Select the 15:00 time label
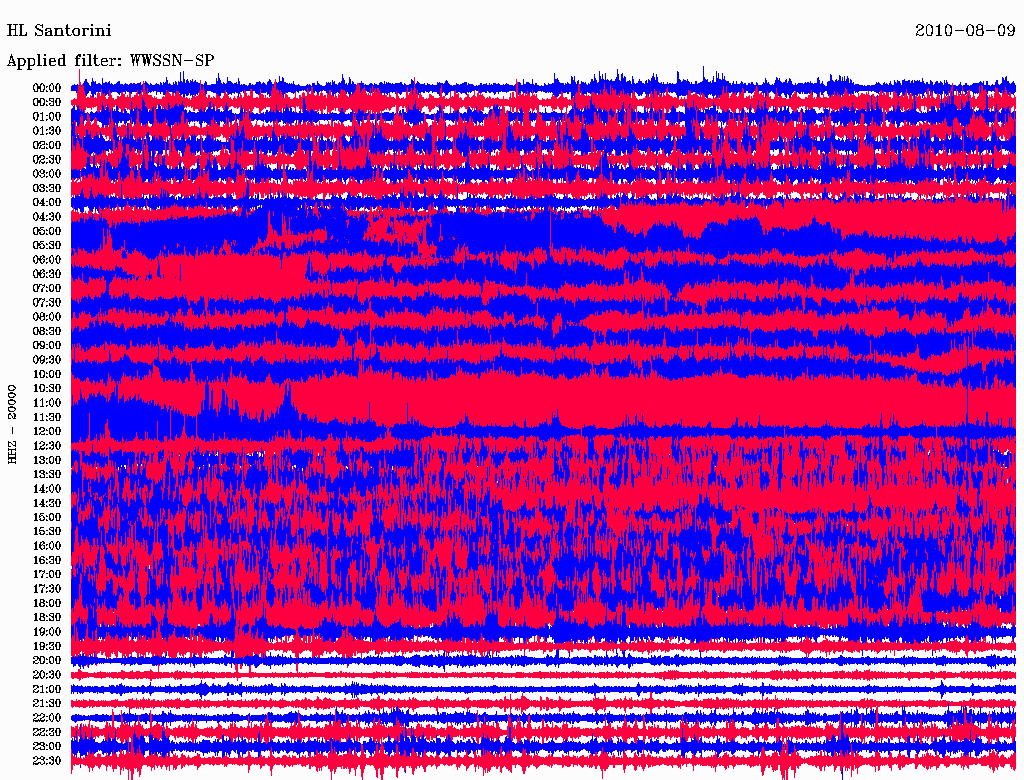 point(46,517)
